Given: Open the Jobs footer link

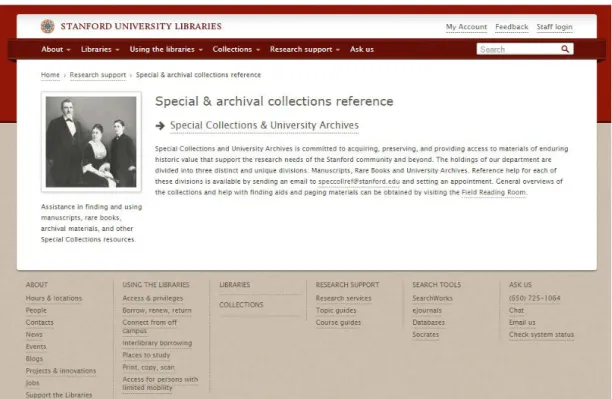Looking at the screenshot, I should click(32, 383).
